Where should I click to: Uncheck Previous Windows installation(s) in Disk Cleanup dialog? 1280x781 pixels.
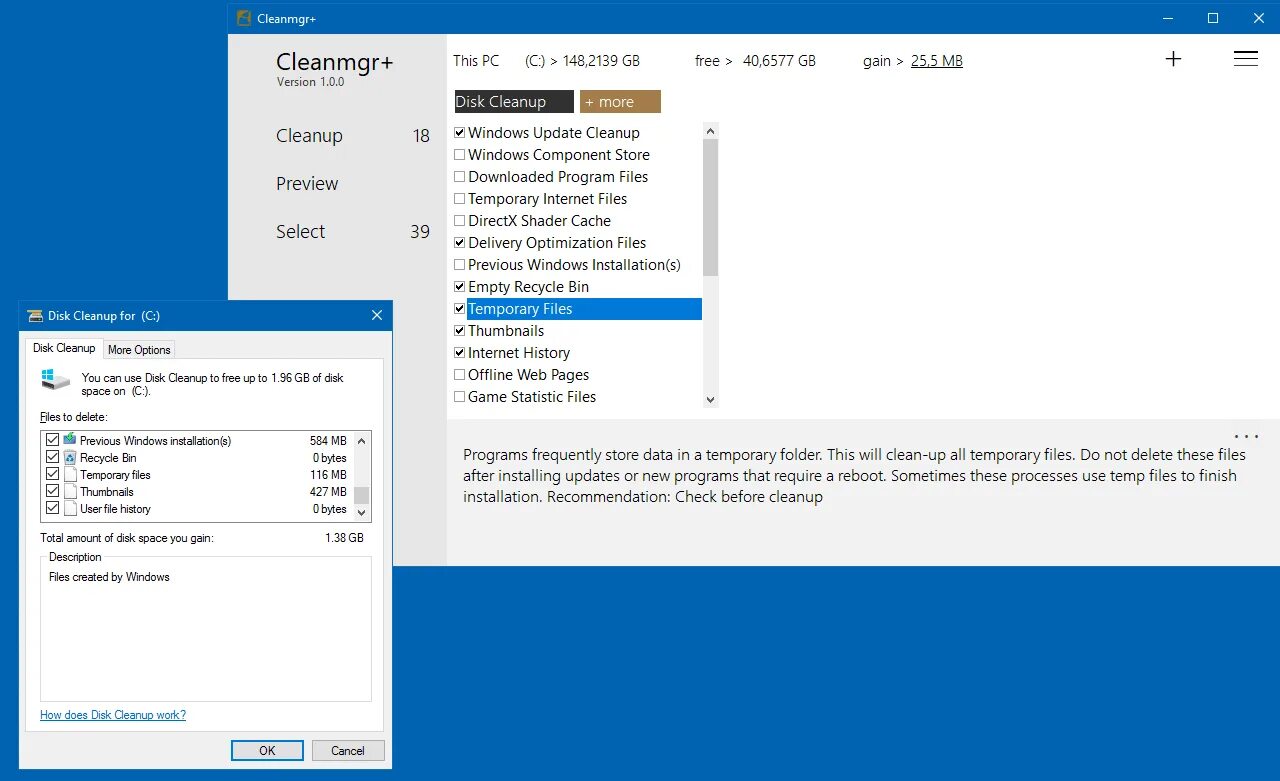click(x=53, y=440)
